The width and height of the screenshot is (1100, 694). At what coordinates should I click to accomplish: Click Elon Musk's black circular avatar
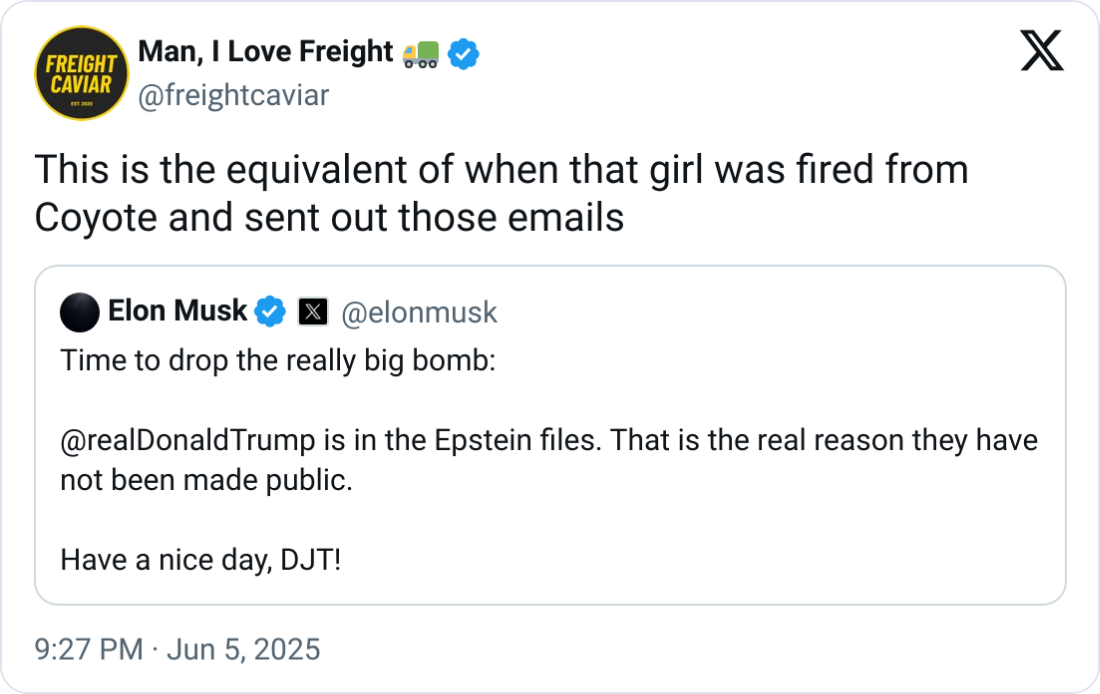pos(80,313)
